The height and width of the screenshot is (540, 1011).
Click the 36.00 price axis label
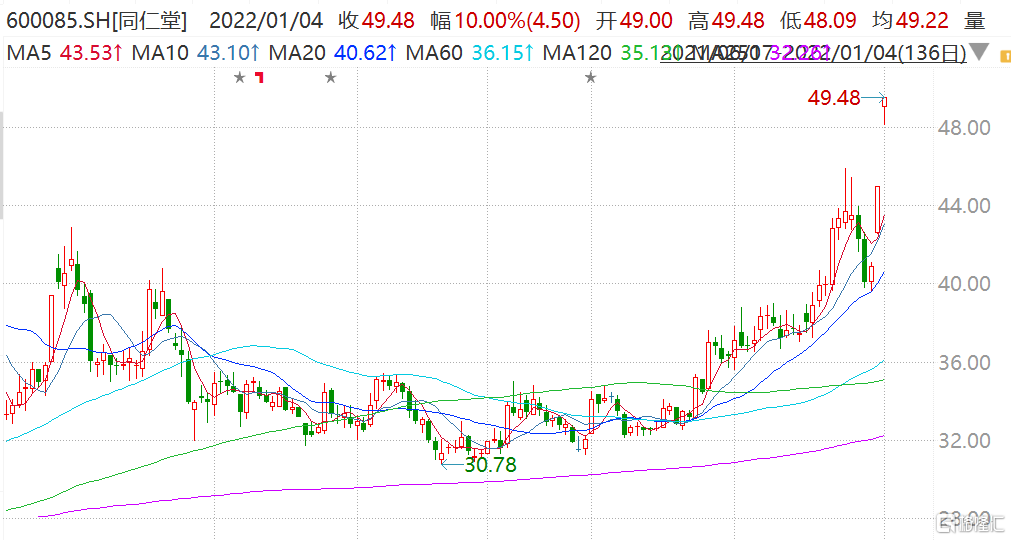pos(963,363)
